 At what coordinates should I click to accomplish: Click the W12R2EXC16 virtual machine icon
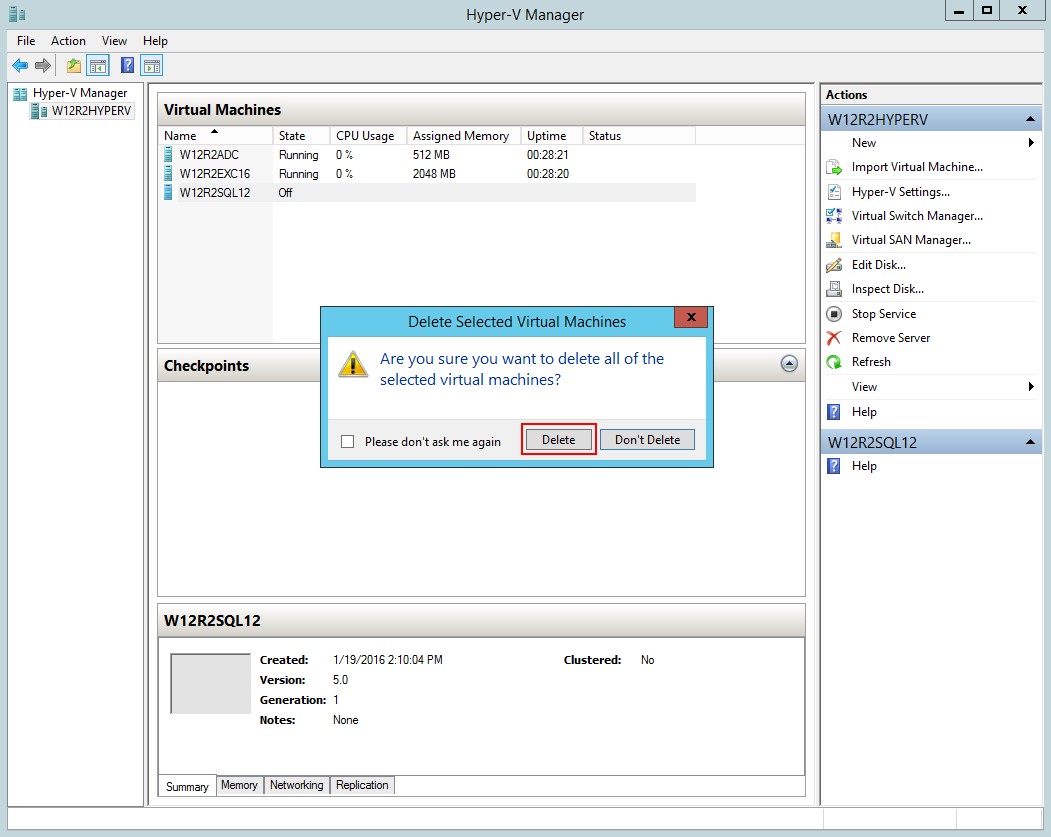(168, 174)
